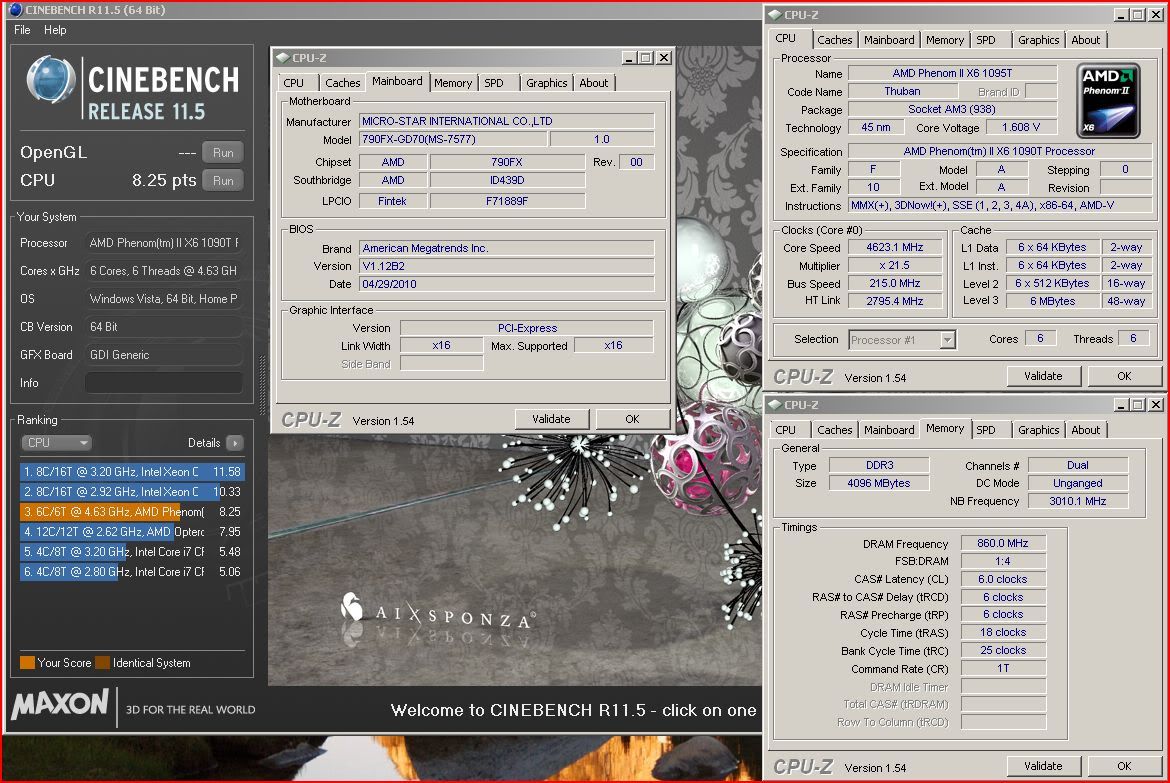
Task: Select ranking row 4 AMD Opteron 7.95
Action: click(132, 532)
